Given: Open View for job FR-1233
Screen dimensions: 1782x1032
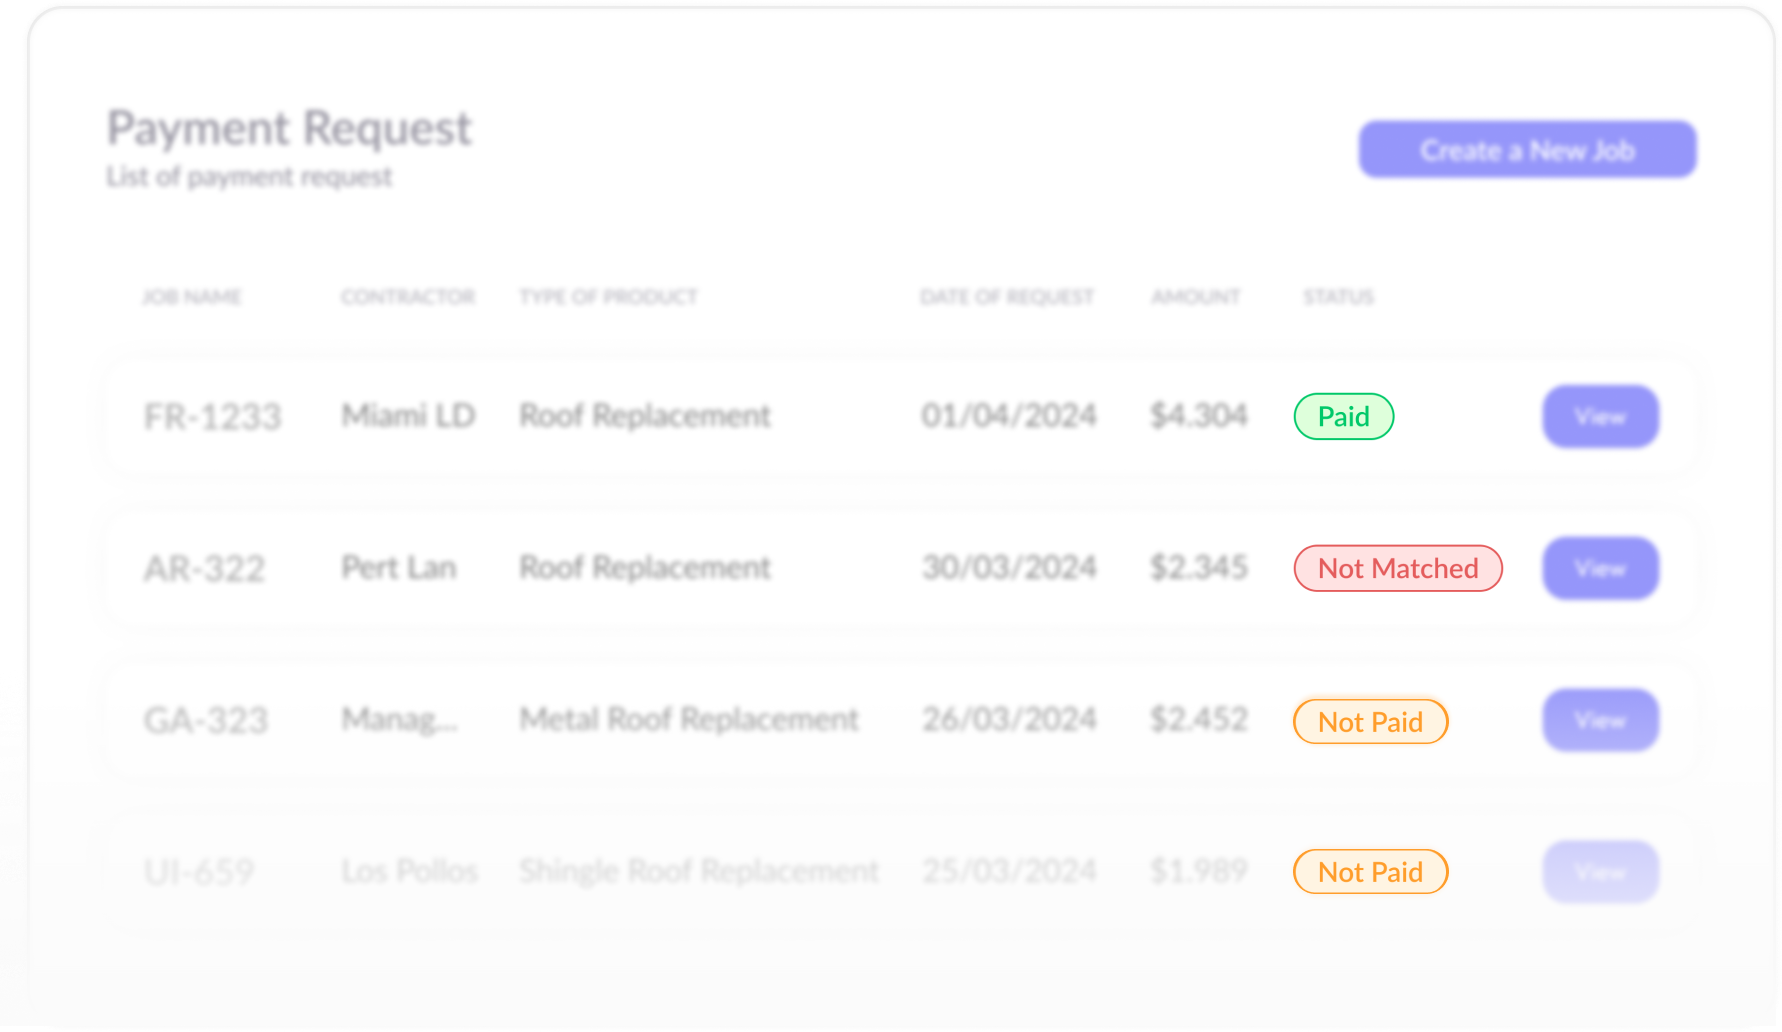Looking at the screenshot, I should coord(1600,416).
